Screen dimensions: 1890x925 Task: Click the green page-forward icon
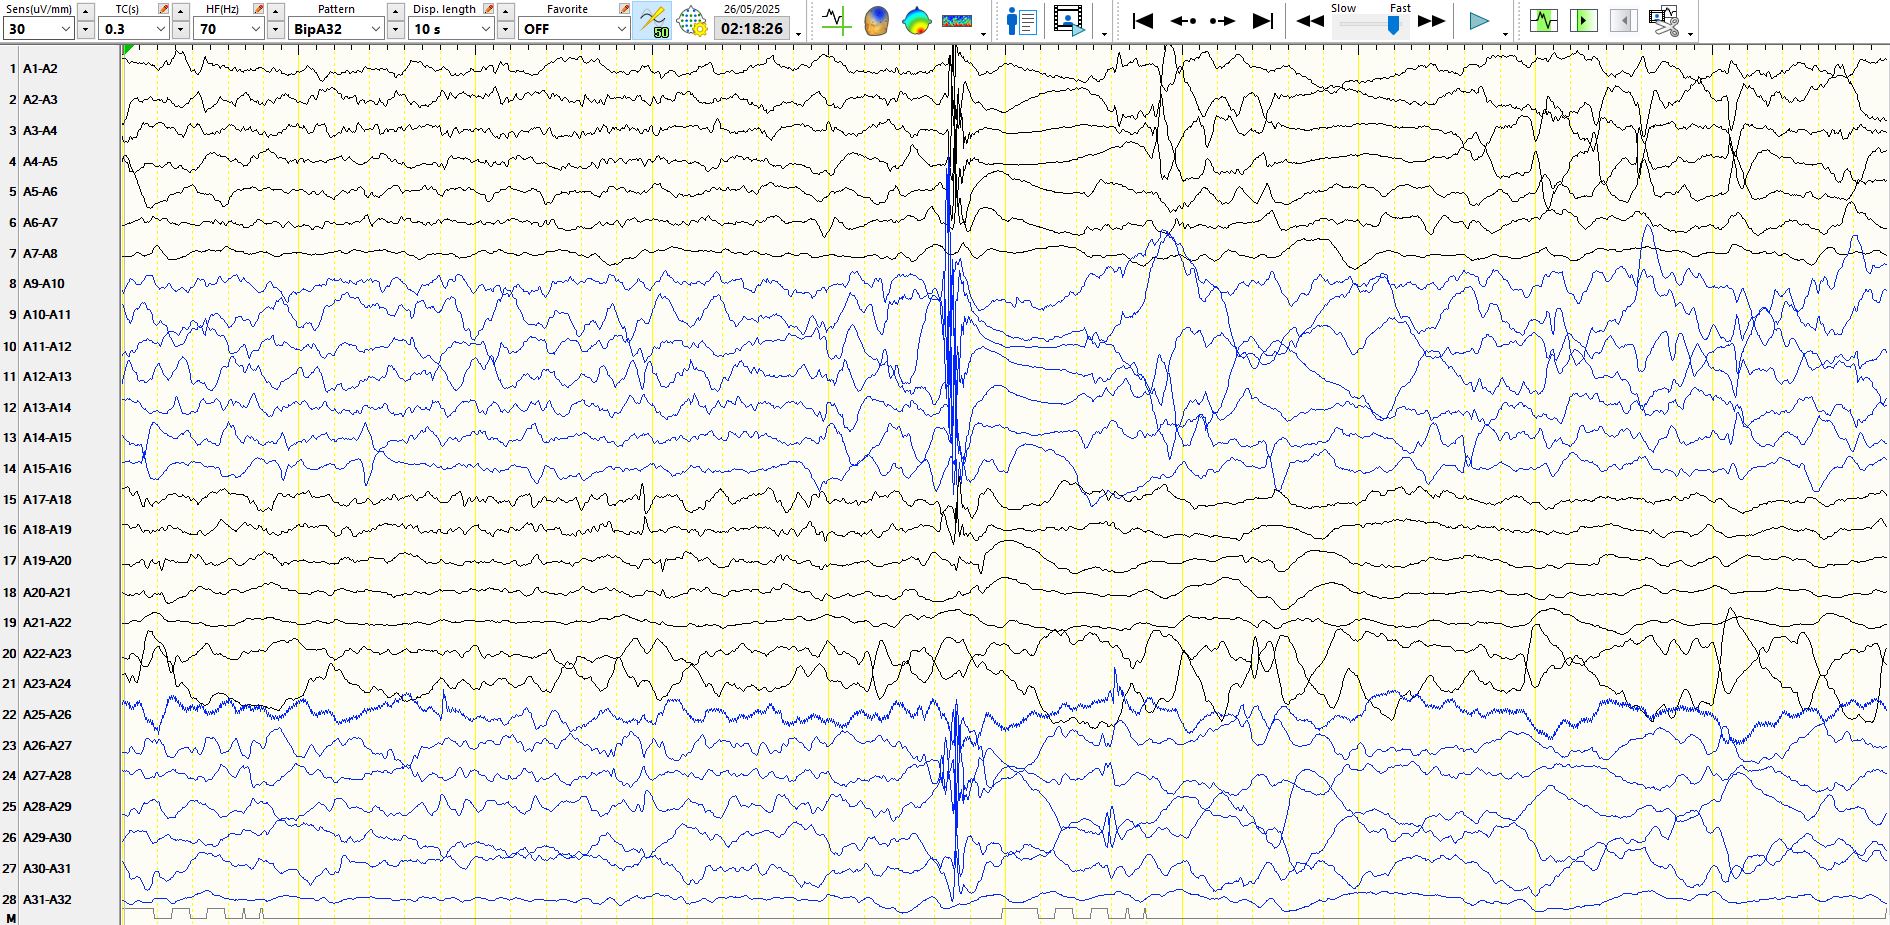(1584, 20)
